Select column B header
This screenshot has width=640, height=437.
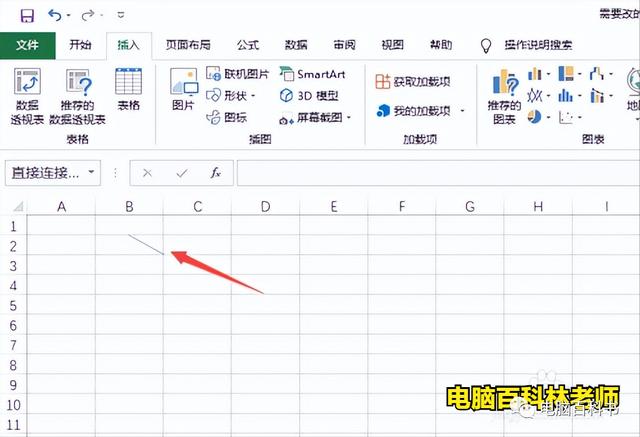pyautogui.click(x=129, y=206)
